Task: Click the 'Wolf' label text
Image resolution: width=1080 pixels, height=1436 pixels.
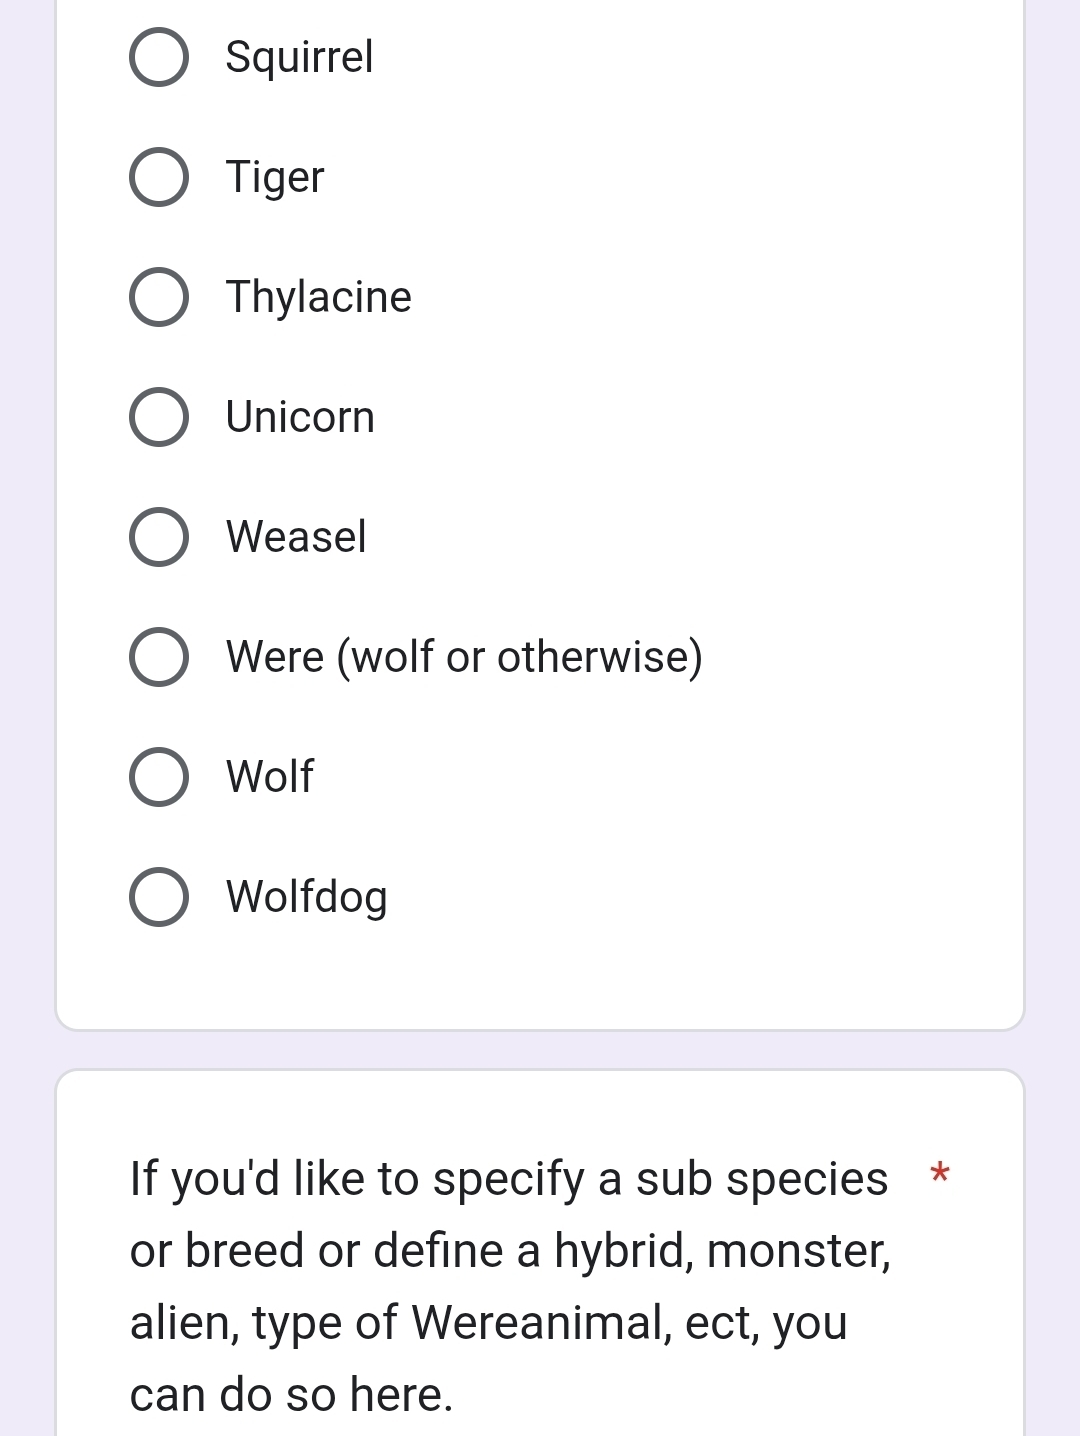Action: pos(270,777)
